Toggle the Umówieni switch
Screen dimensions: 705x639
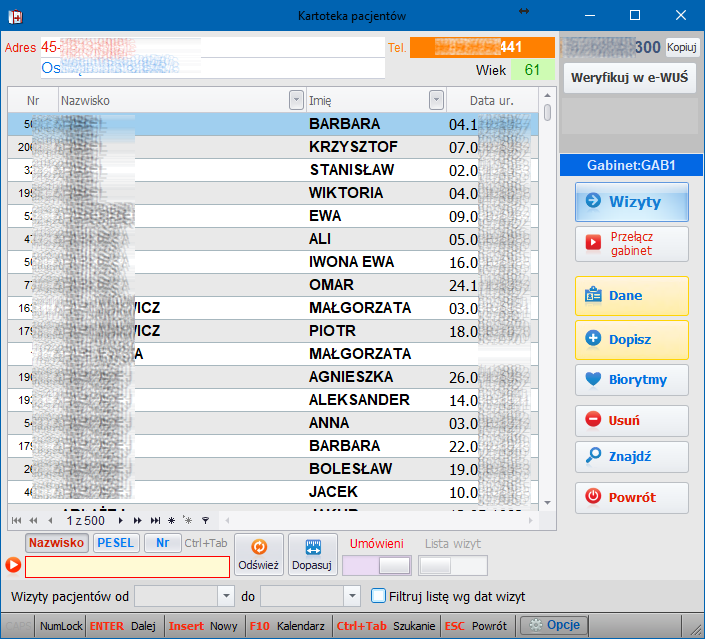coord(376,565)
